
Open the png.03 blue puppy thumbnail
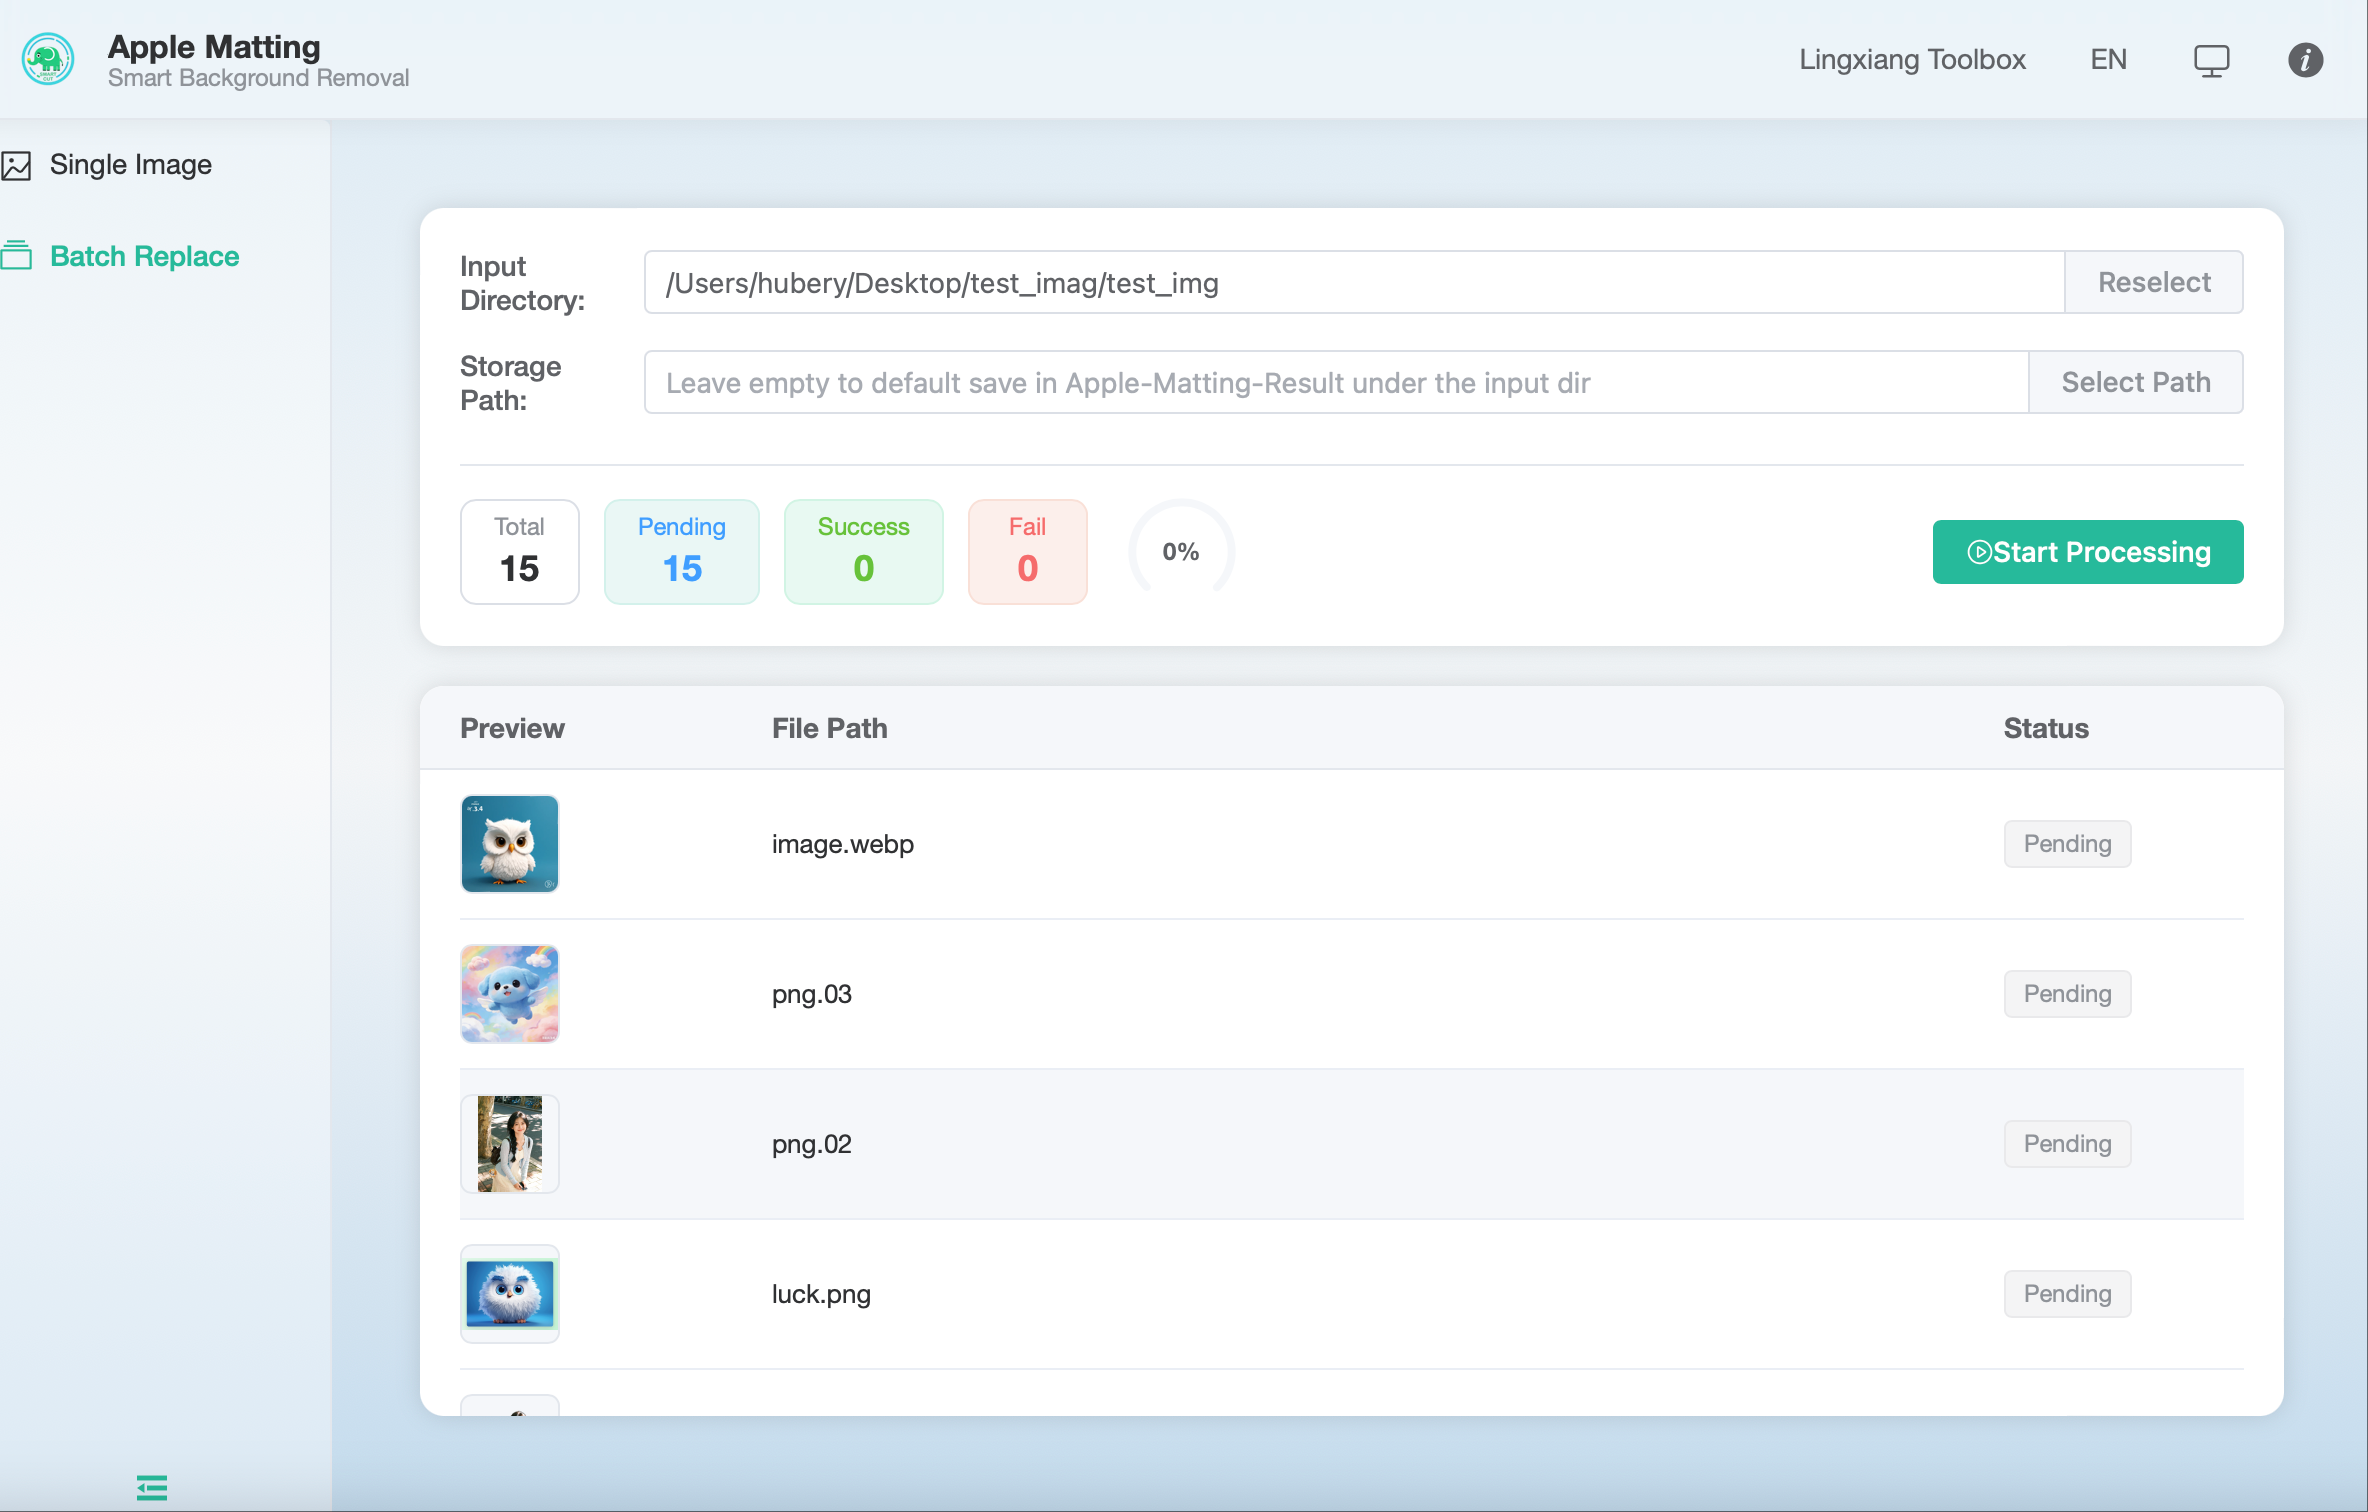tap(510, 994)
